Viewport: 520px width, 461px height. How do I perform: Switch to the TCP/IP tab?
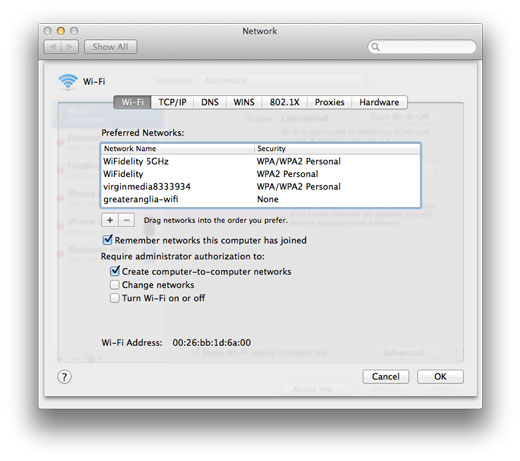[172, 102]
